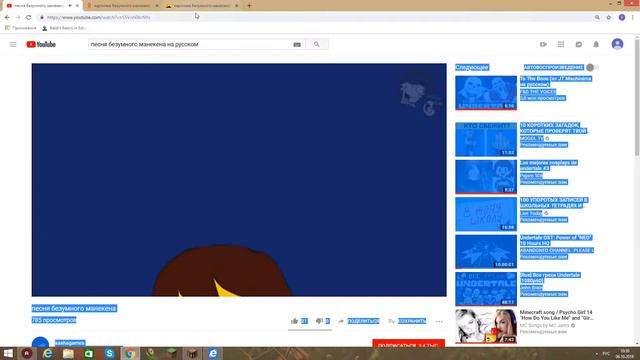The image size is (640, 360).
Task: Bookmark this page with the star icon
Action: pos(609,18)
